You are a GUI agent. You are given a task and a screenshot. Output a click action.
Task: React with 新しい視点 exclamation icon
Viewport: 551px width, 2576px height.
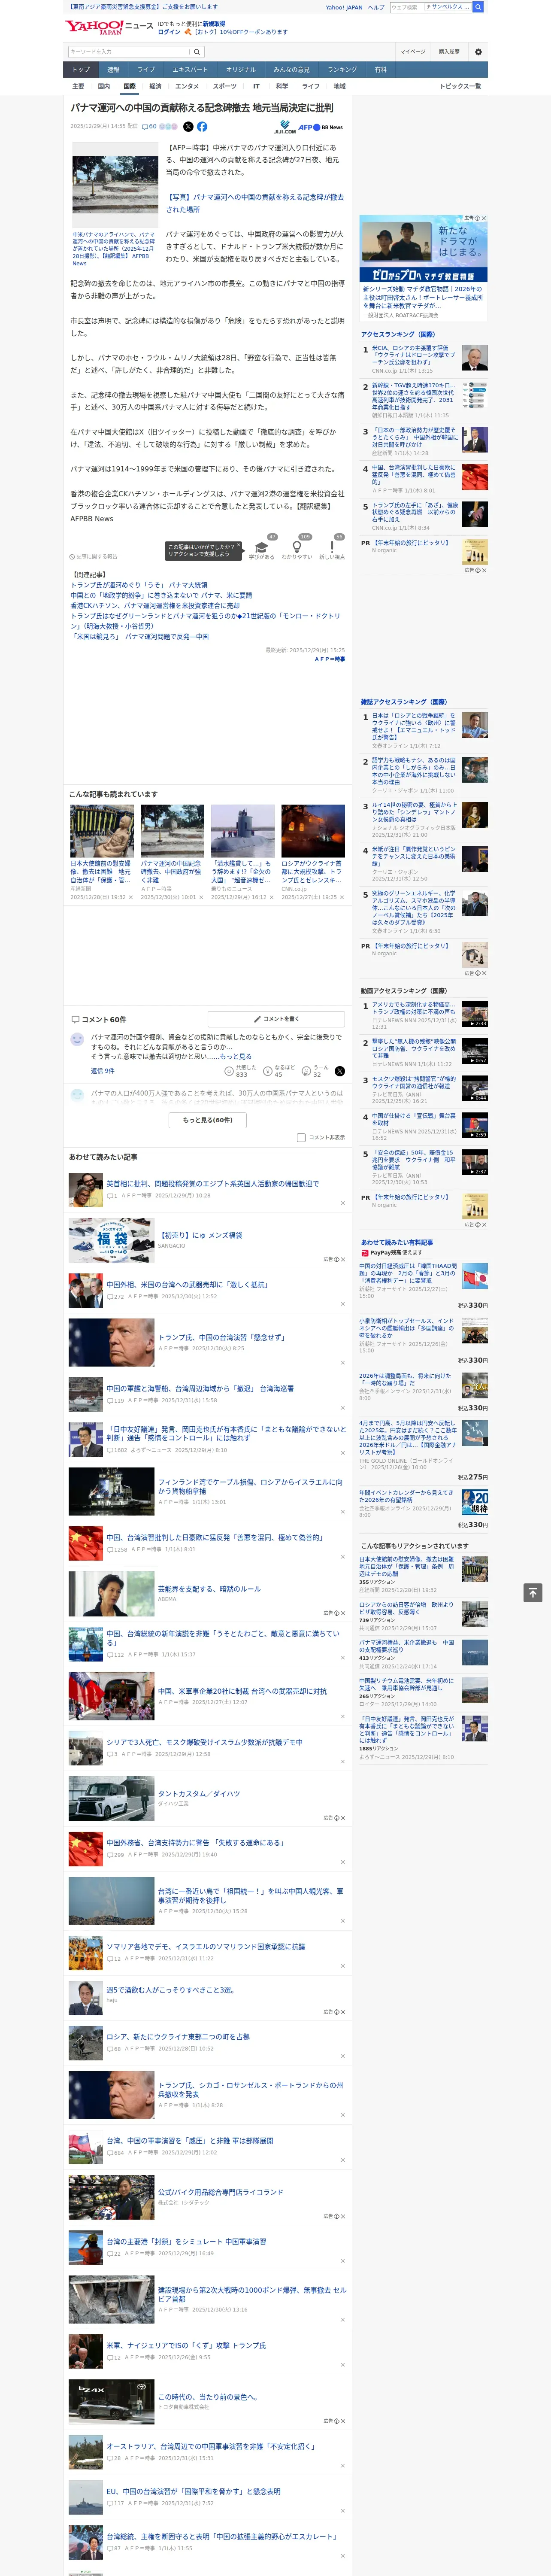(x=332, y=546)
